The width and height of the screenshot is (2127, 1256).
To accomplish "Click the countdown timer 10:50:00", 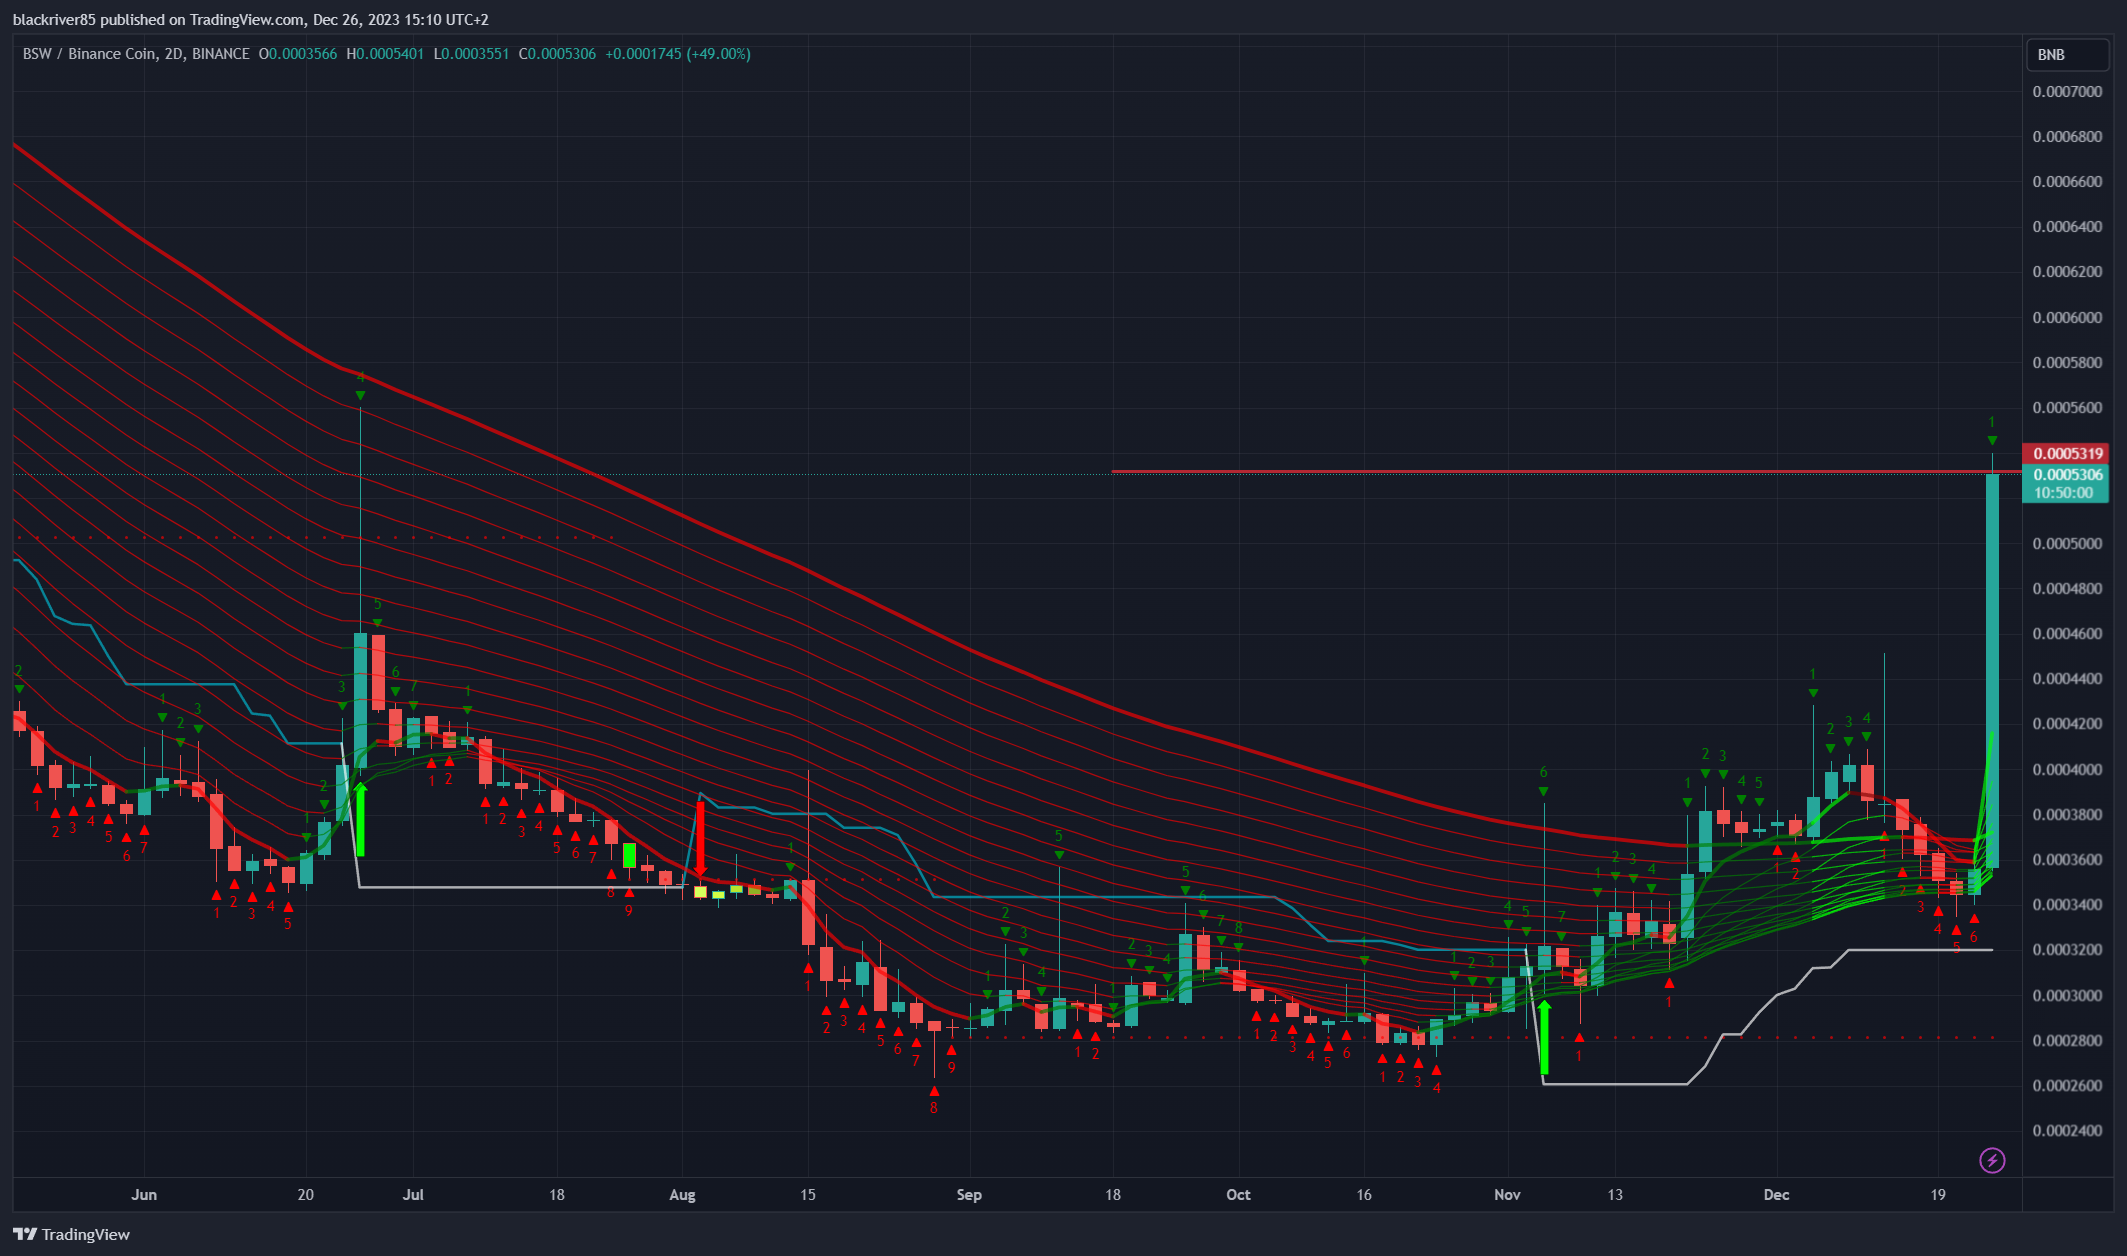I will point(2063,492).
